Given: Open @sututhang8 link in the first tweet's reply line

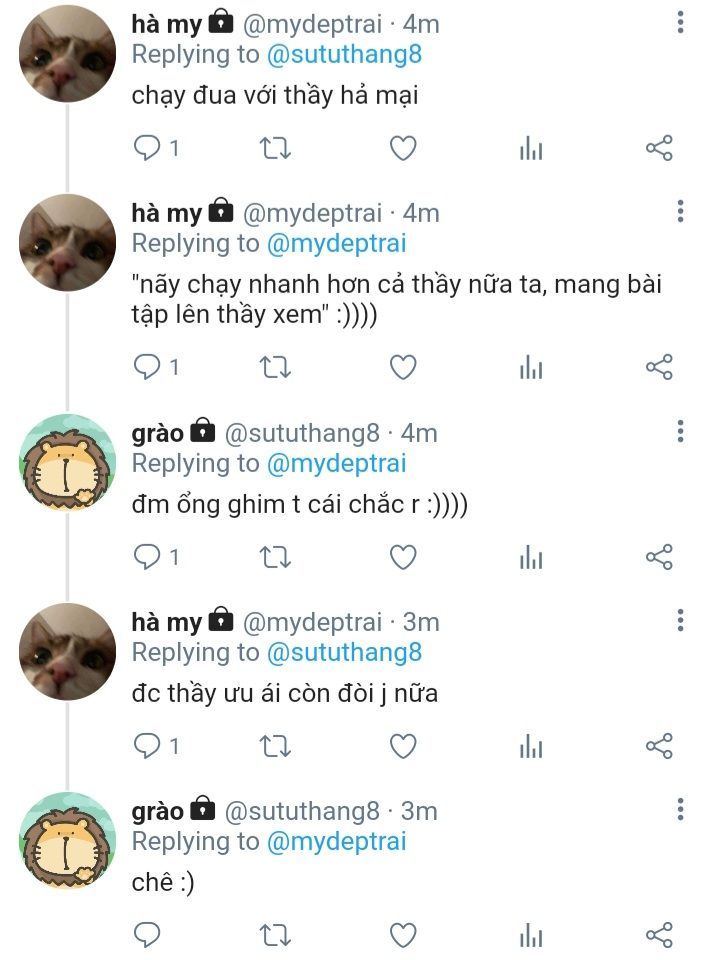Looking at the screenshot, I should click(x=344, y=54).
